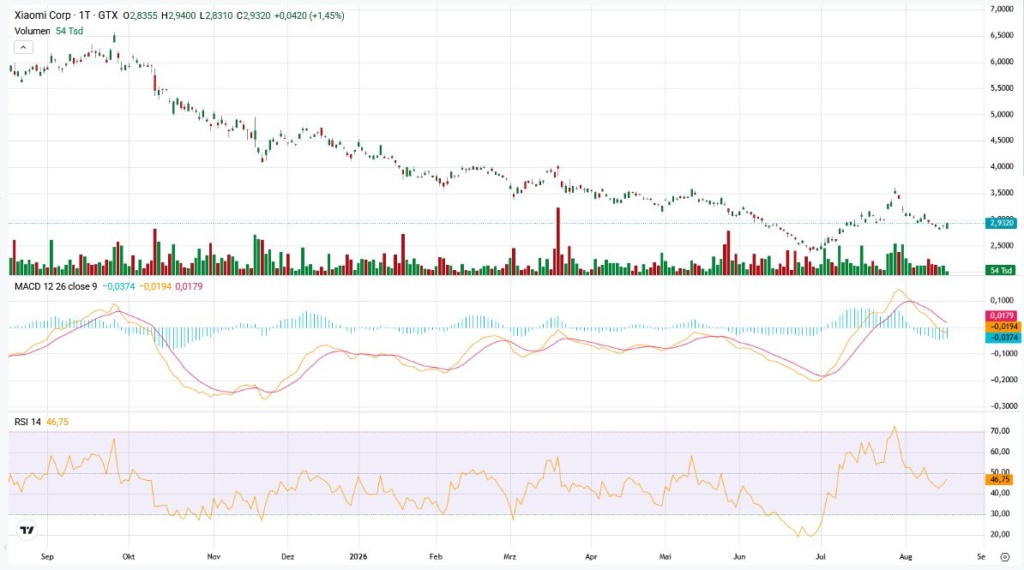Click the RSI axis label 70,00
Image resolution: width=1024 pixels, height=570 pixels.
click(1000, 431)
